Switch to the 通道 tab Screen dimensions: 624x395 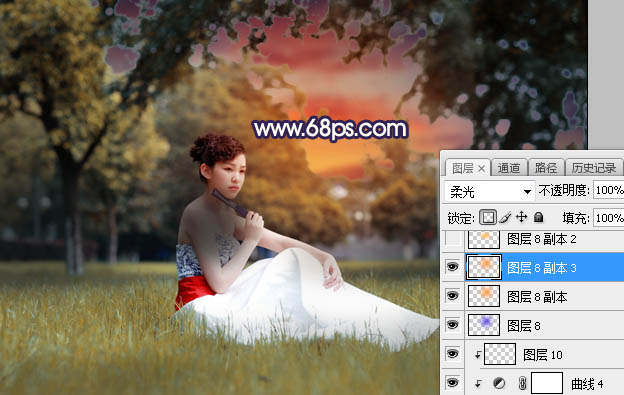509,168
